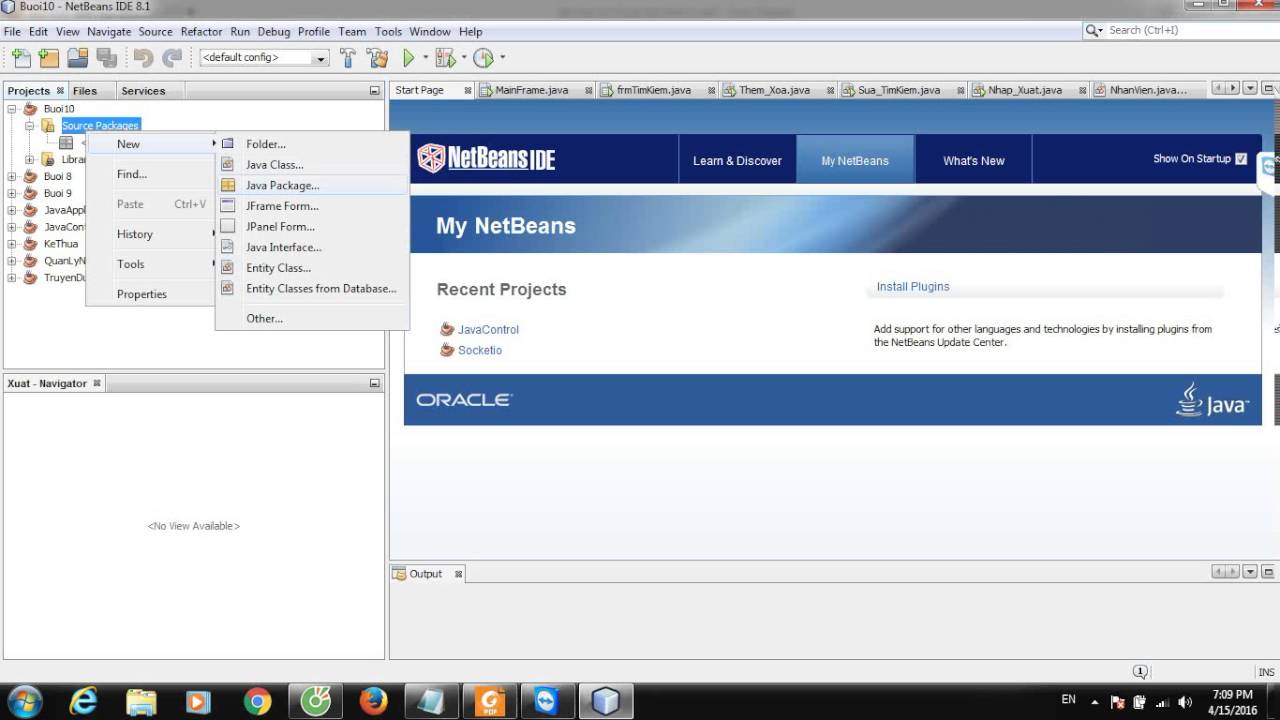Viewport: 1280px width, 720px height.
Task: Build the project with the hammer icon
Action: (348, 58)
